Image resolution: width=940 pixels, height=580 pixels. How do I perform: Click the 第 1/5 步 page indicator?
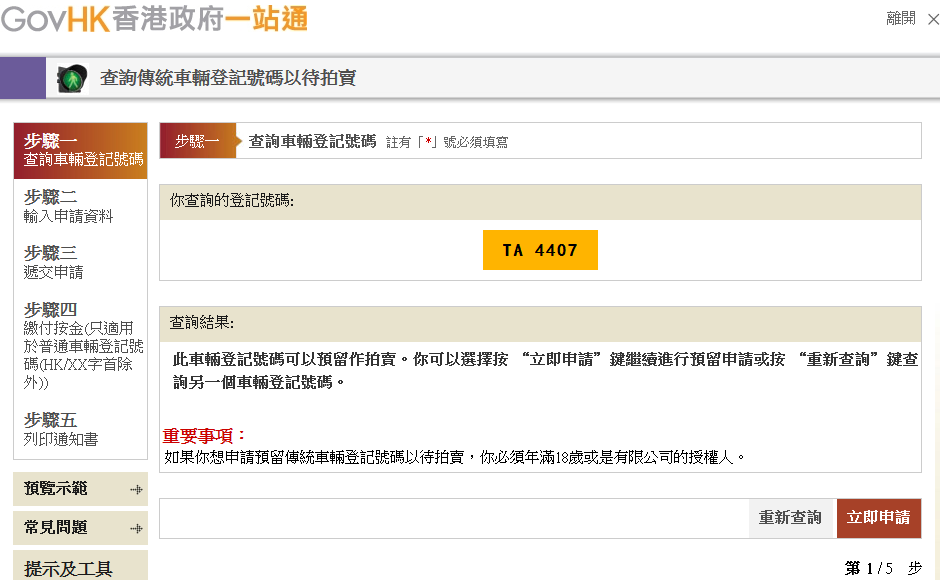[x=882, y=568]
